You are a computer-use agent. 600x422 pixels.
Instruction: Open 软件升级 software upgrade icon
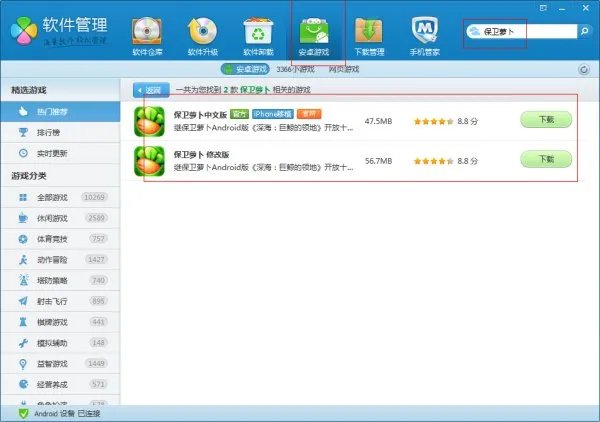click(x=203, y=29)
